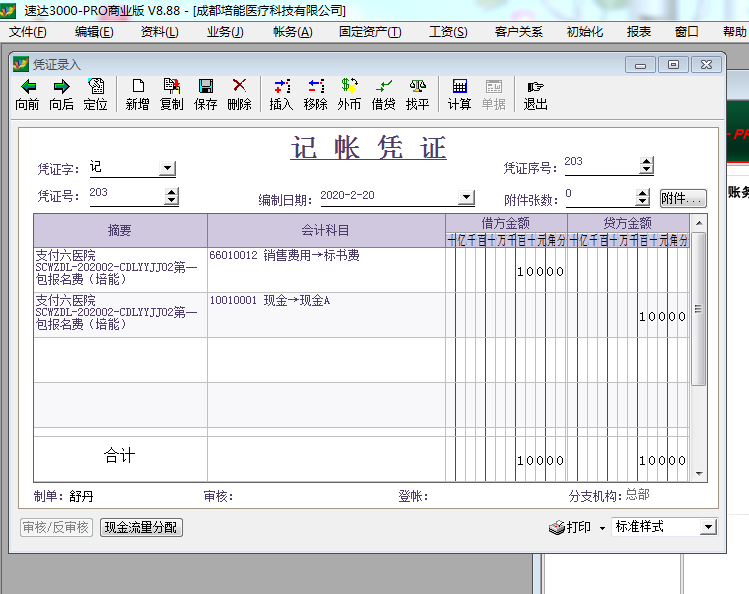Open the 编辑(E) menu
The width and height of the screenshot is (749, 594).
pos(94,32)
